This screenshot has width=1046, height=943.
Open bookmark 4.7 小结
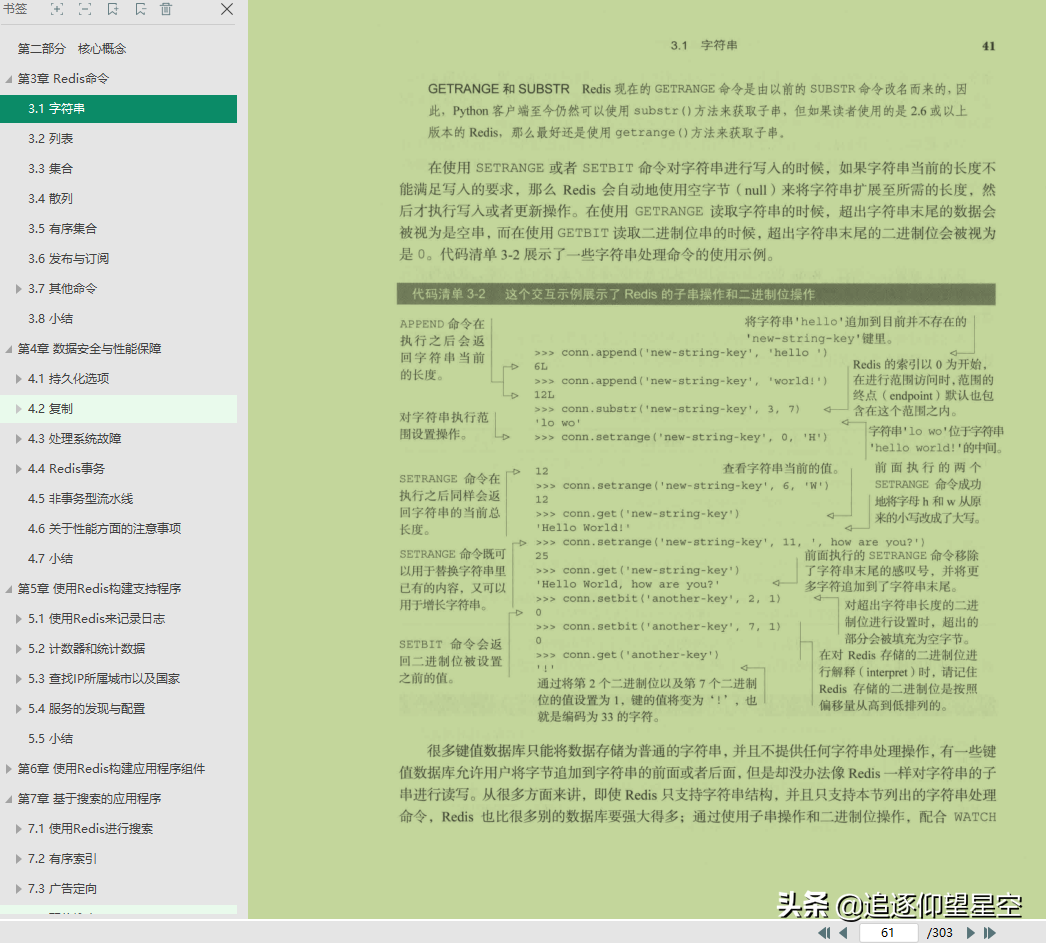(x=51, y=559)
